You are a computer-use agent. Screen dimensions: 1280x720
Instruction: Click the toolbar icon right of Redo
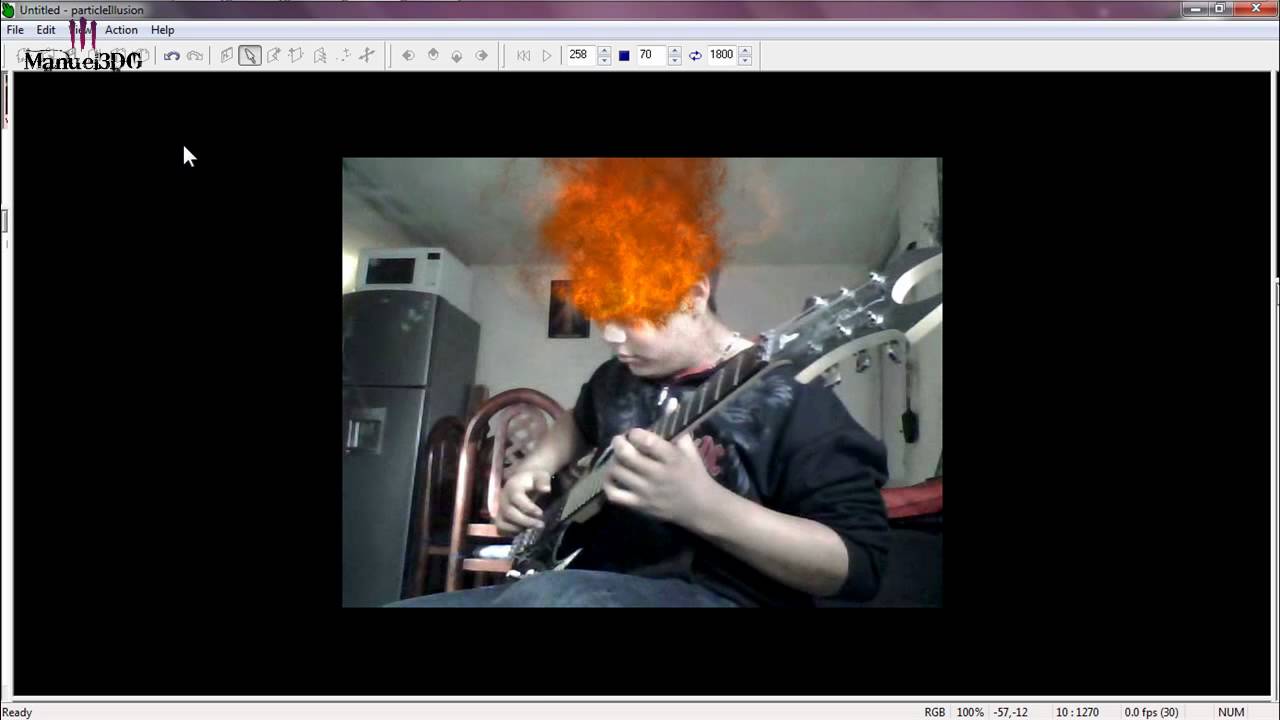(x=227, y=56)
